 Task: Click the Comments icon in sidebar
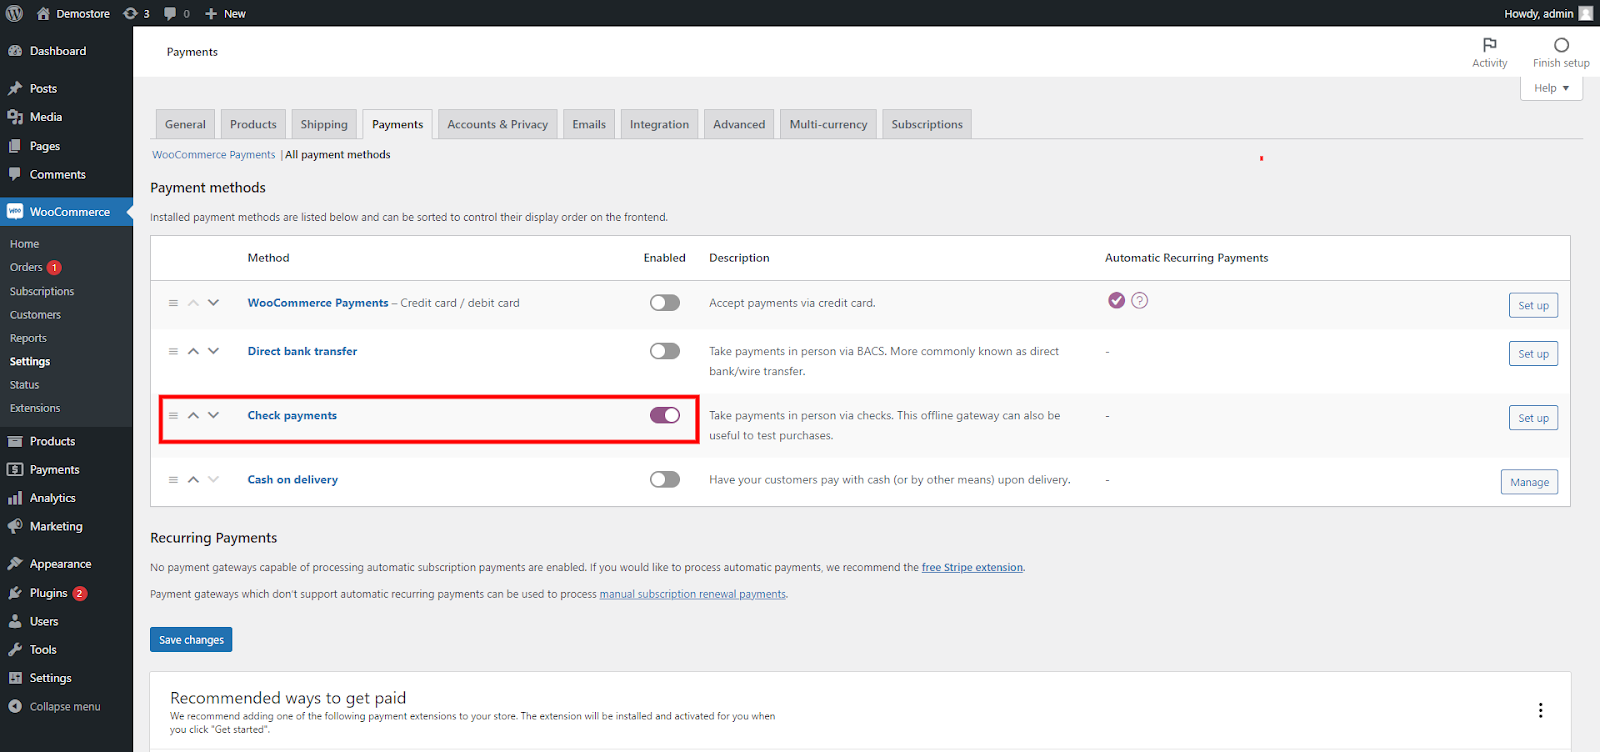[x=15, y=174]
